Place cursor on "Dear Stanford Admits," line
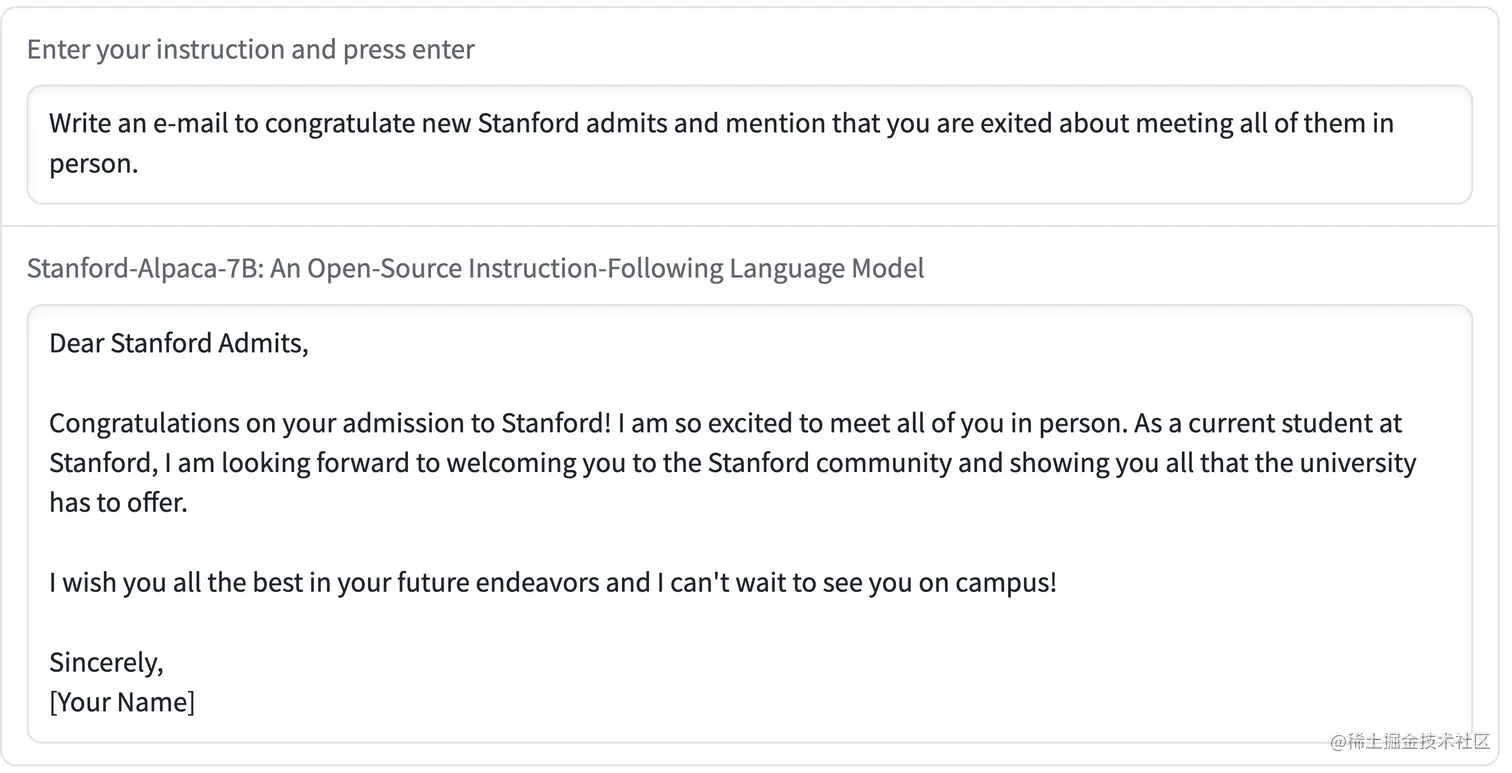The width and height of the screenshot is (1512, 773). pyautogui.click(x=179, y=344)
